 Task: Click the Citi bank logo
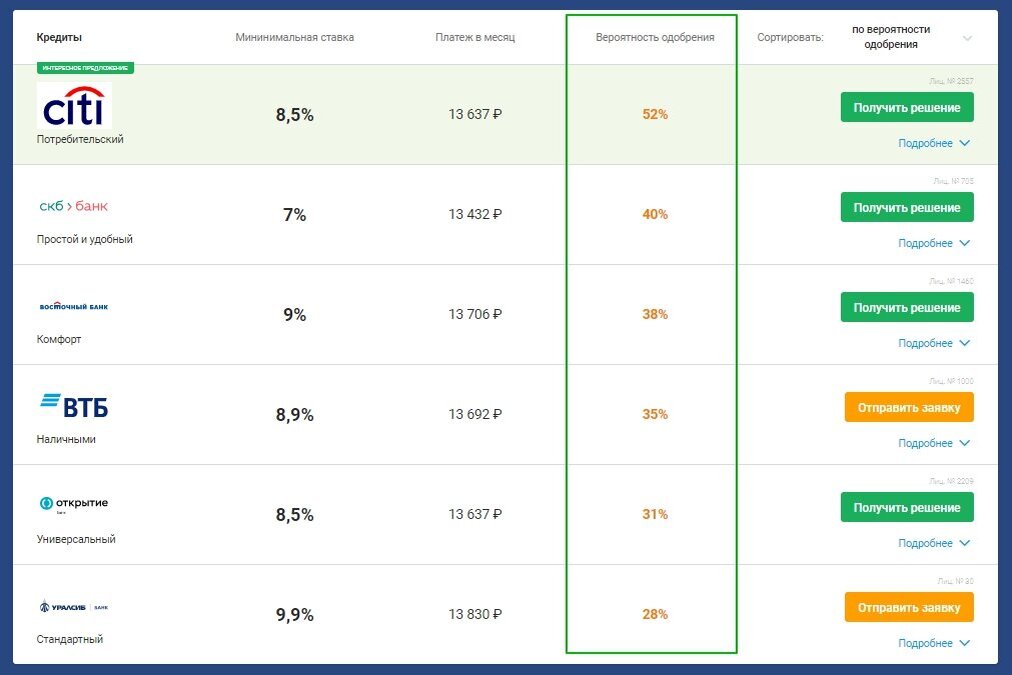click(74, 106)
